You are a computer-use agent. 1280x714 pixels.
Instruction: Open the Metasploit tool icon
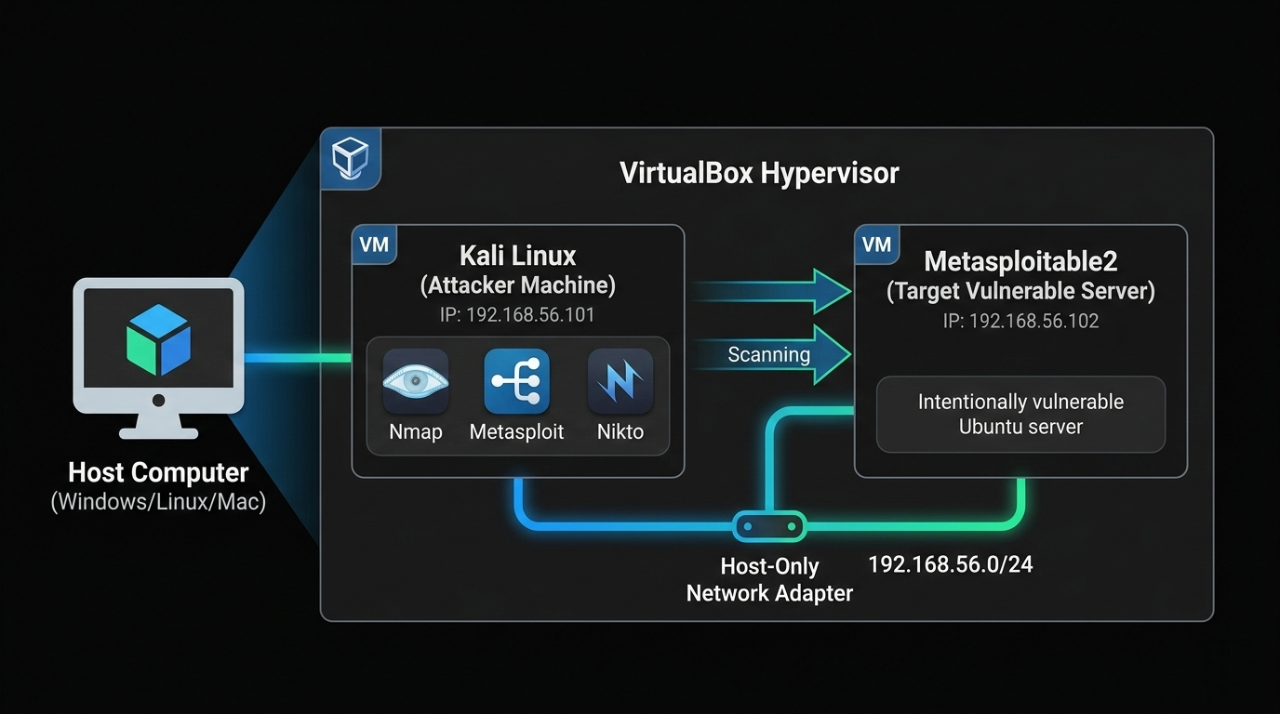coord(517,381)
